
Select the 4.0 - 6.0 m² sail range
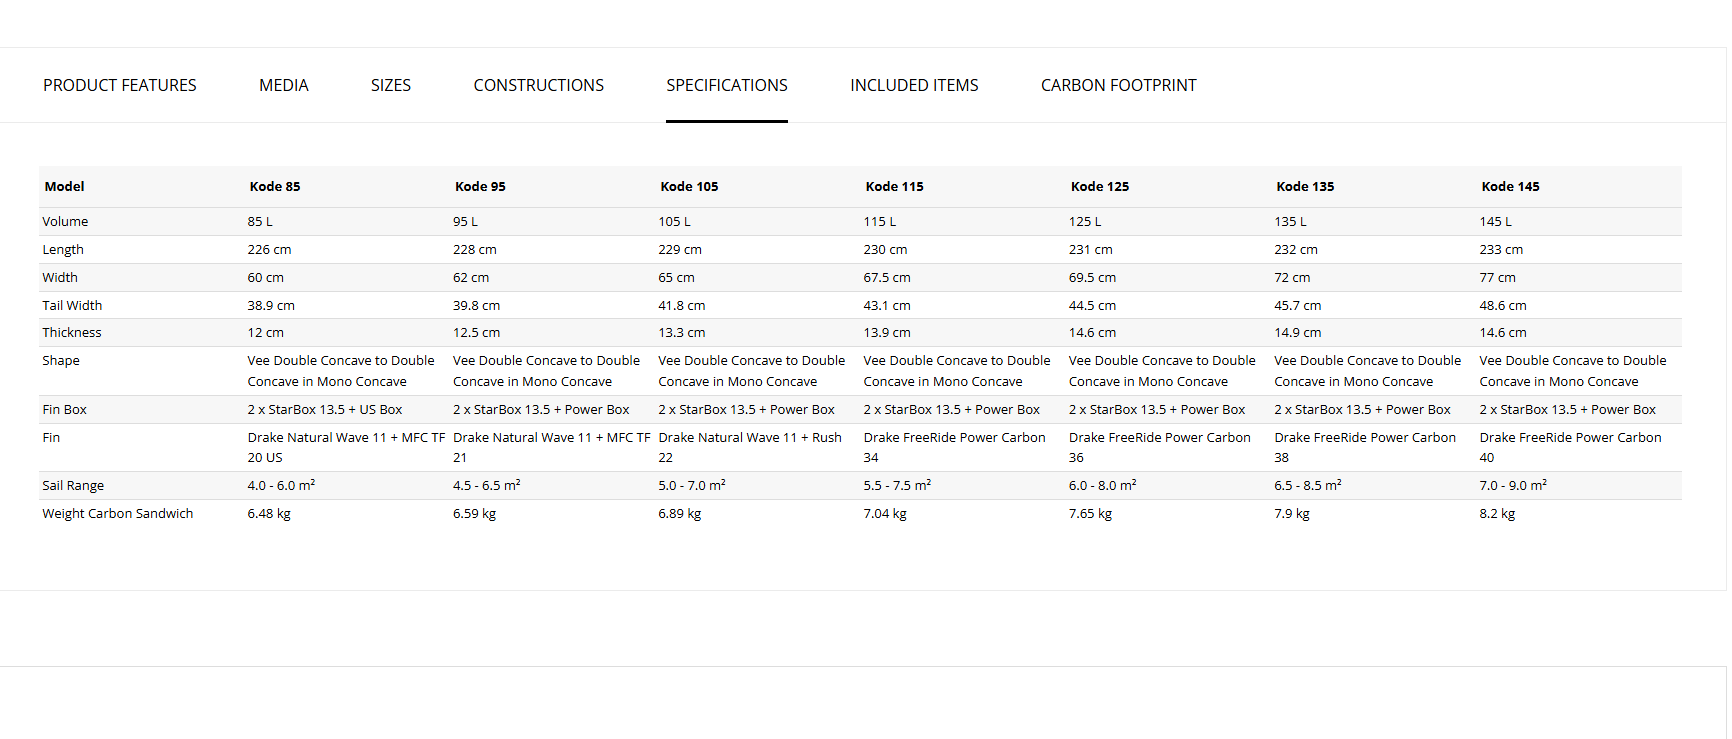(x=281, y=485)
